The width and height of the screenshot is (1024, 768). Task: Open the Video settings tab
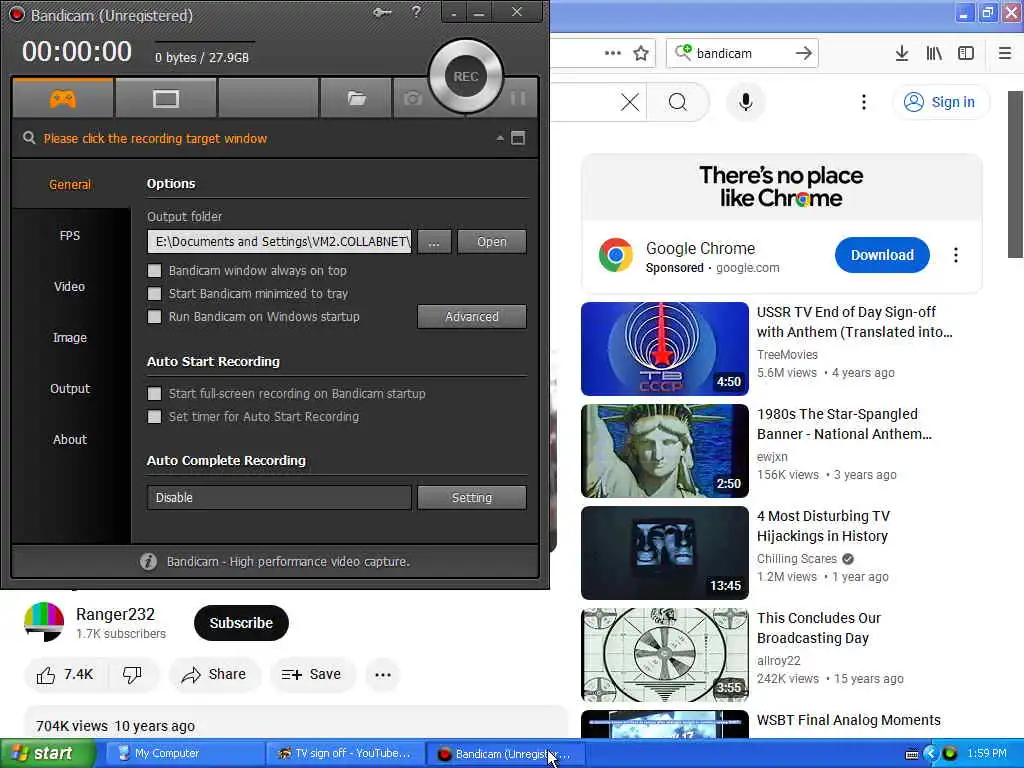point(70,286)
